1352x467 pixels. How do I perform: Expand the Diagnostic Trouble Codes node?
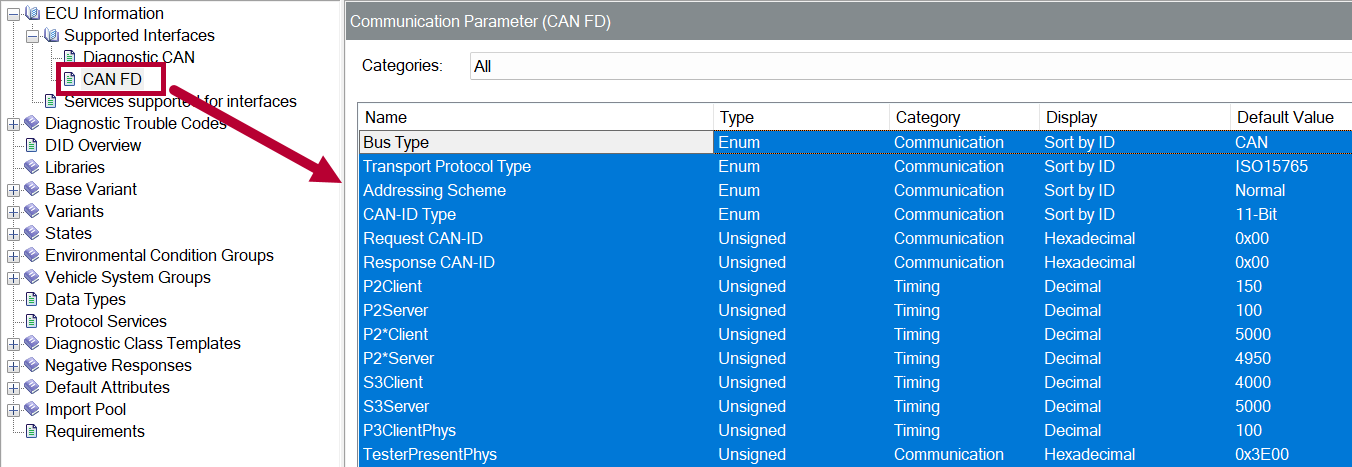(x=13, y=124)
